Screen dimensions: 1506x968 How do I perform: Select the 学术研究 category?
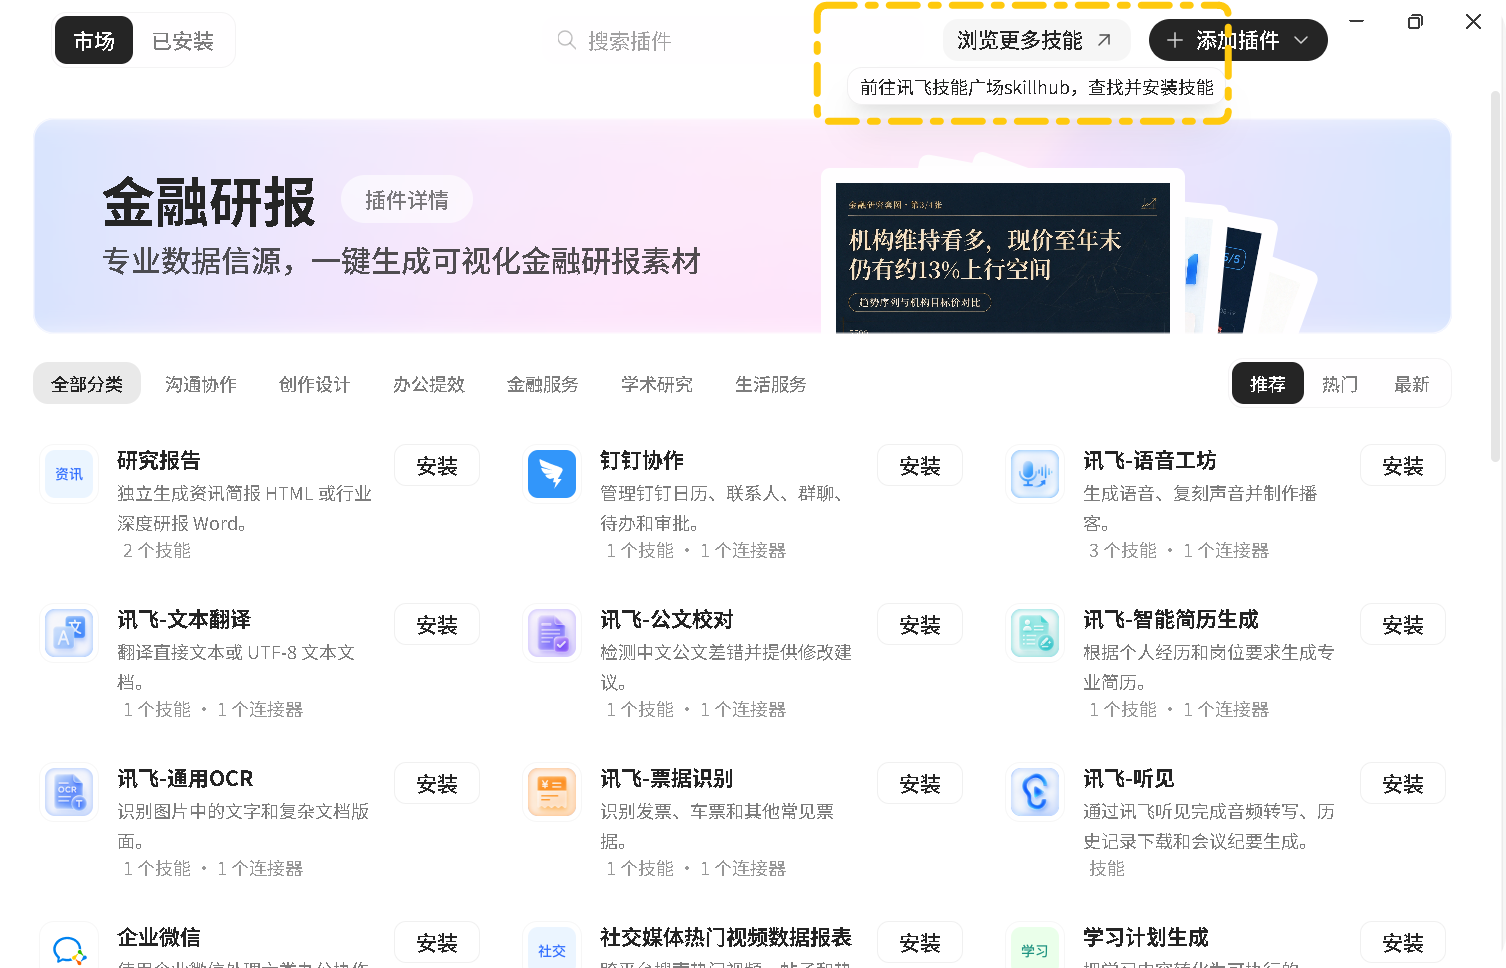pos(657,384)
